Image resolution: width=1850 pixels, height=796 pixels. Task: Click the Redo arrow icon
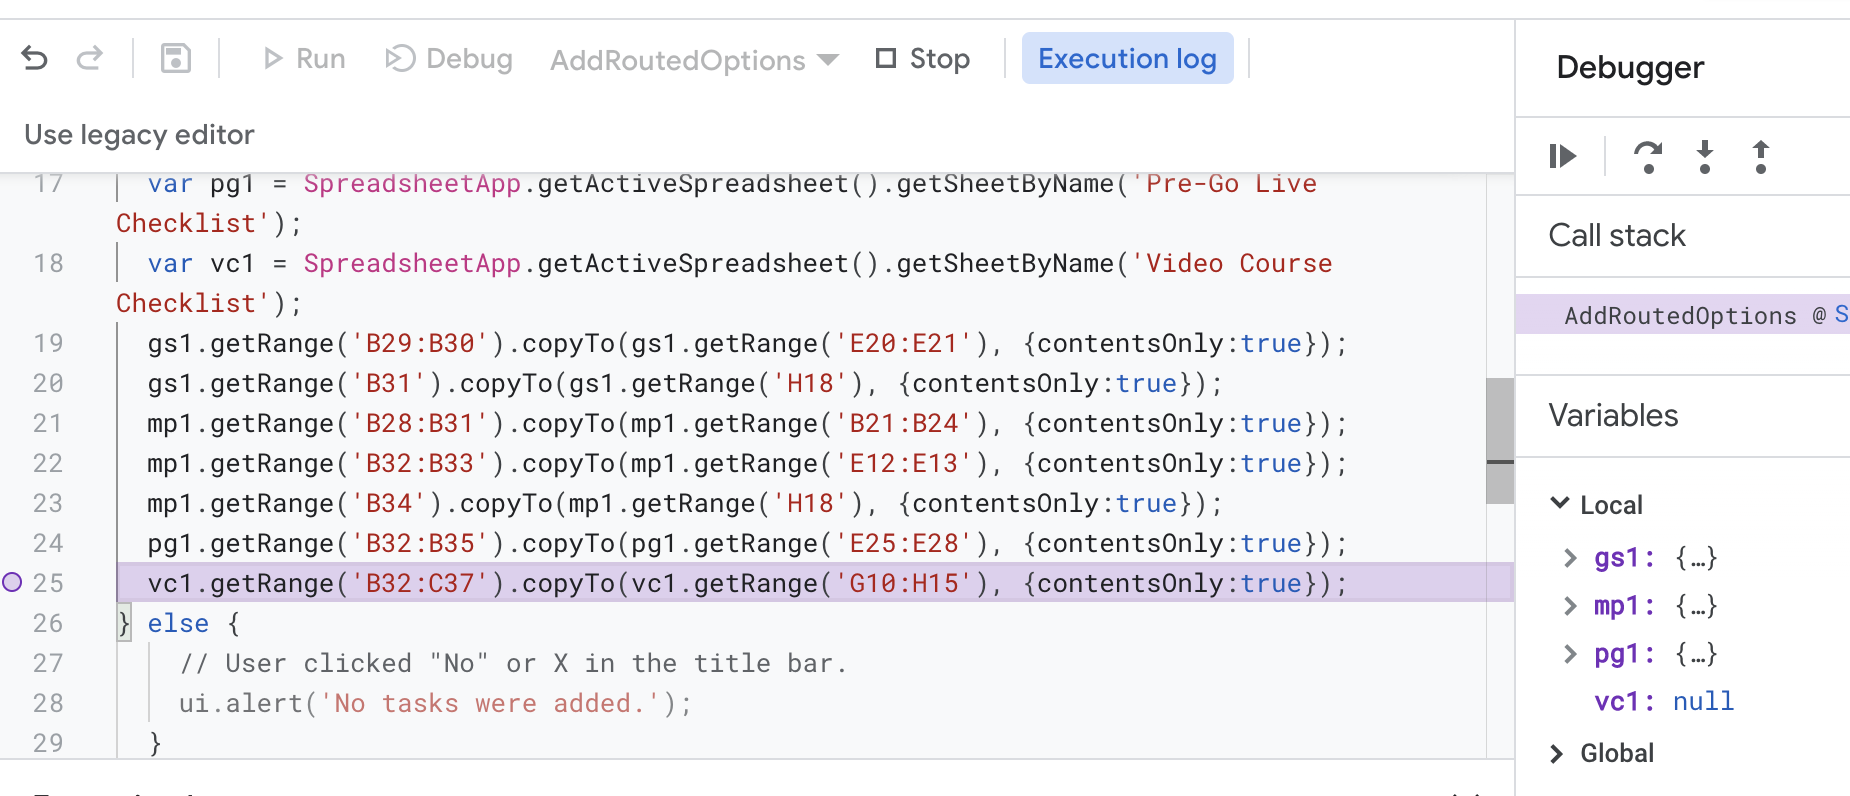(90, 59)
